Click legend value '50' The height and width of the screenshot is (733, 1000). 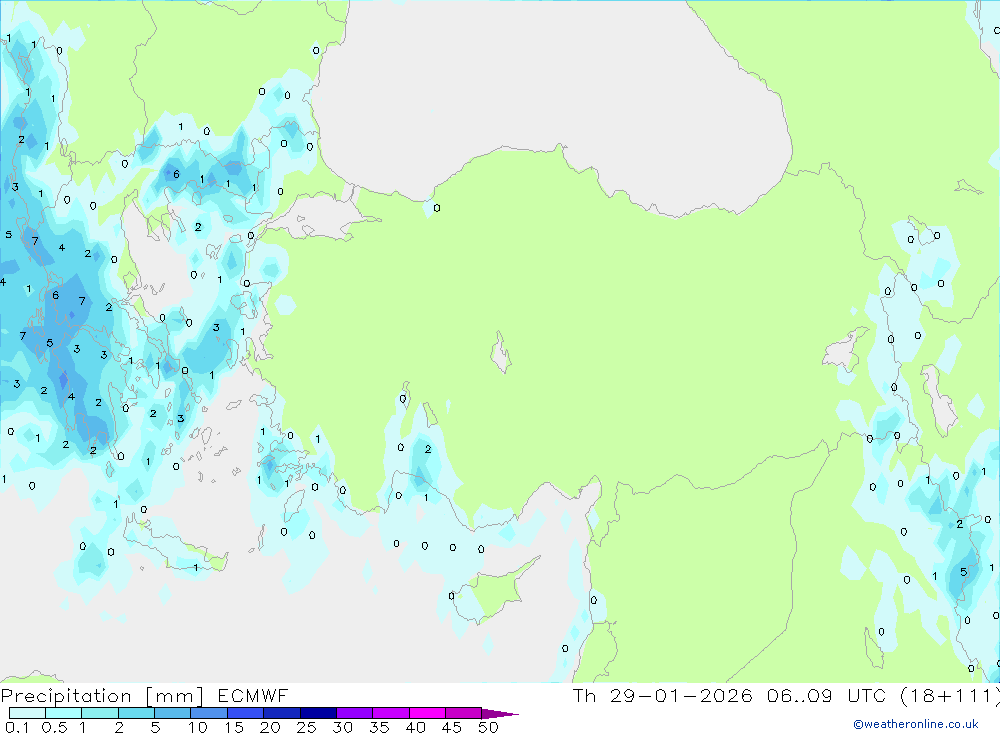click(x=488, y=727)
